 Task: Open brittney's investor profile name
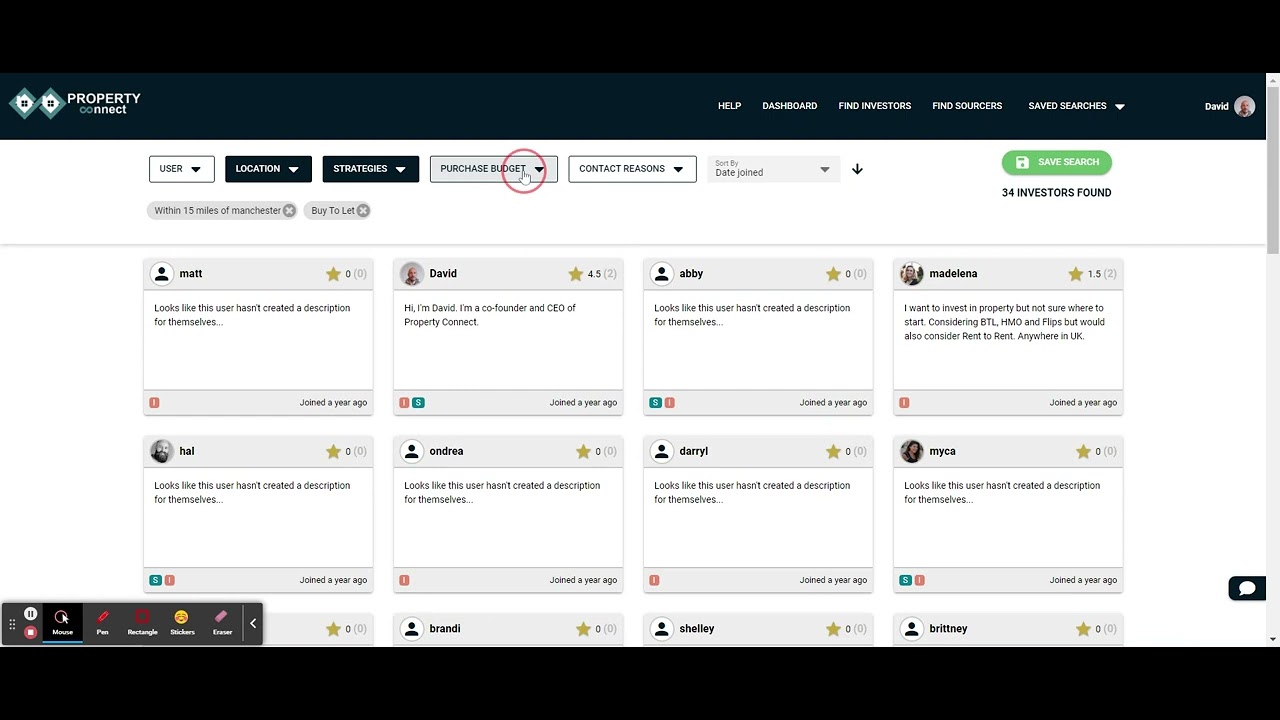[x=948, y=629]
